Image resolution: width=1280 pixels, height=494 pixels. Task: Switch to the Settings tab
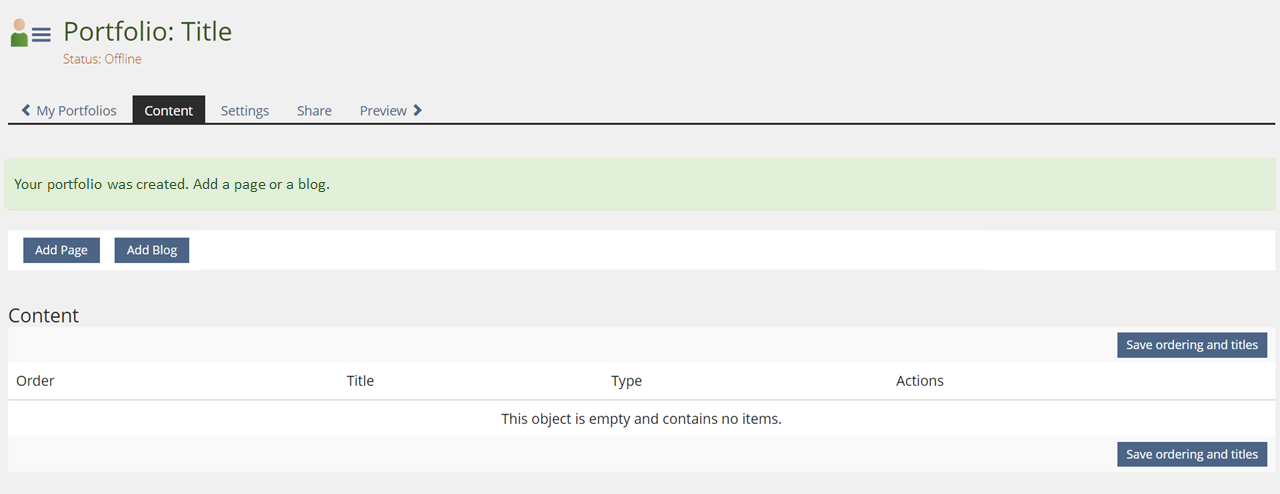click(245, 111)
